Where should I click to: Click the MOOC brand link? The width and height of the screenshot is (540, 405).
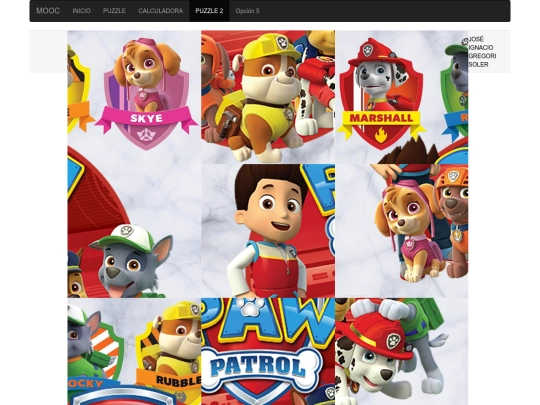[x=48, y=11]
